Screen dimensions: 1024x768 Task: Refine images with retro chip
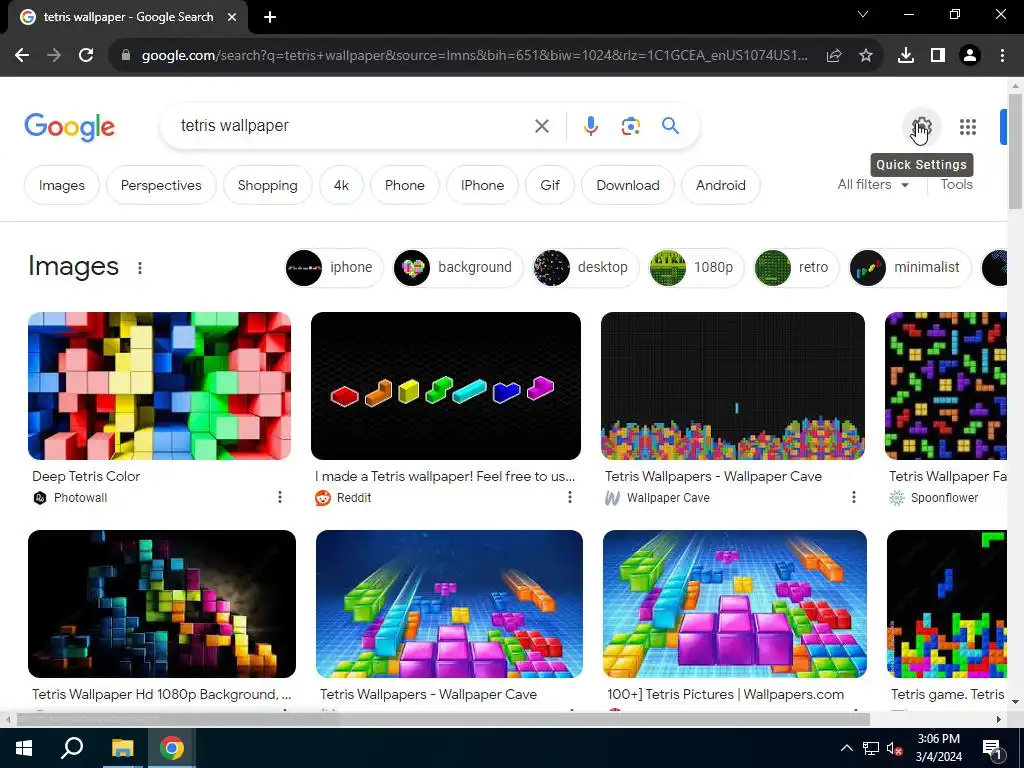795,268
